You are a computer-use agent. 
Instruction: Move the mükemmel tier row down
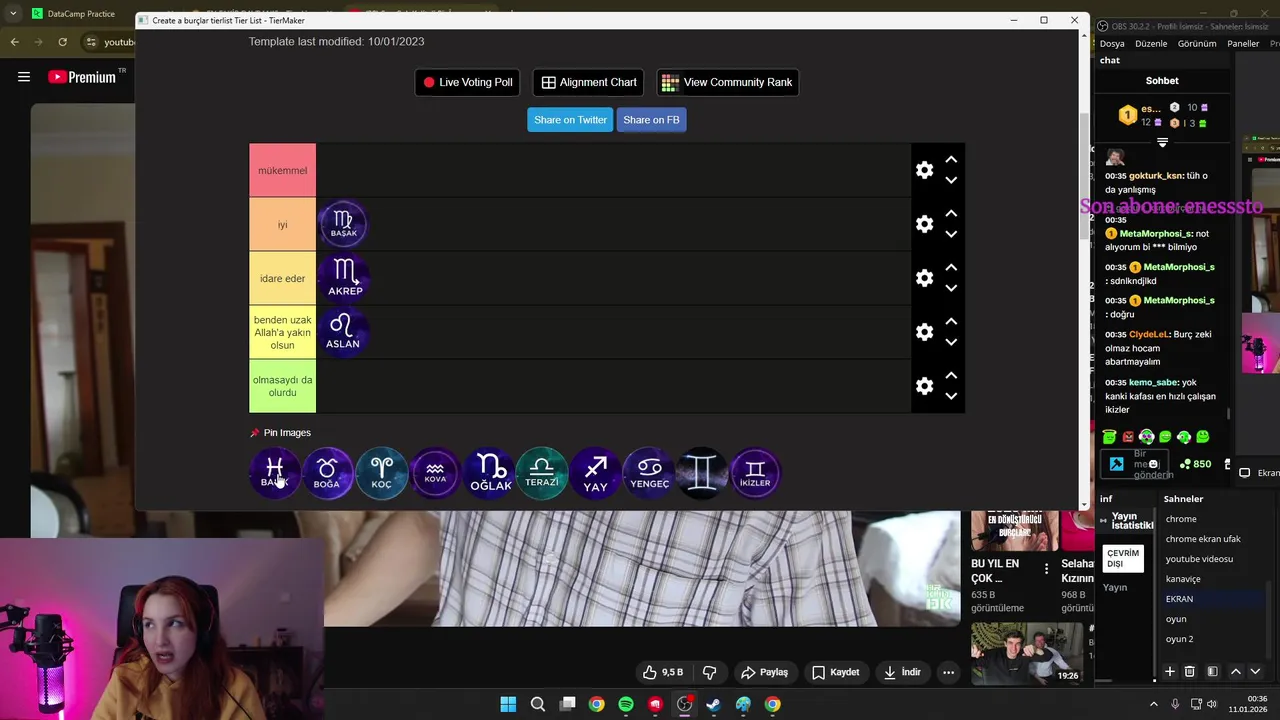click(951, 180)
